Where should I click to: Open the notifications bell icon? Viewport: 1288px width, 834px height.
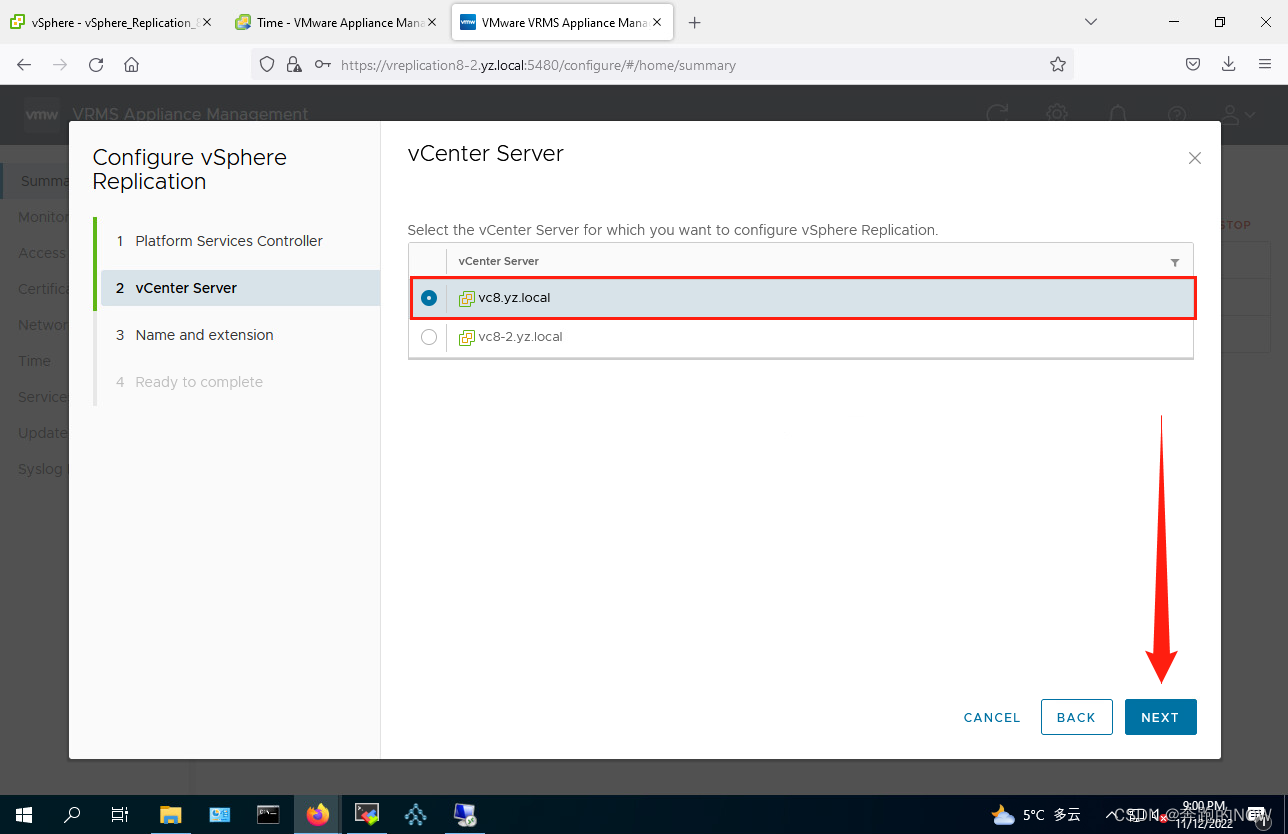pyautogui.click(x=1117, y=114)
